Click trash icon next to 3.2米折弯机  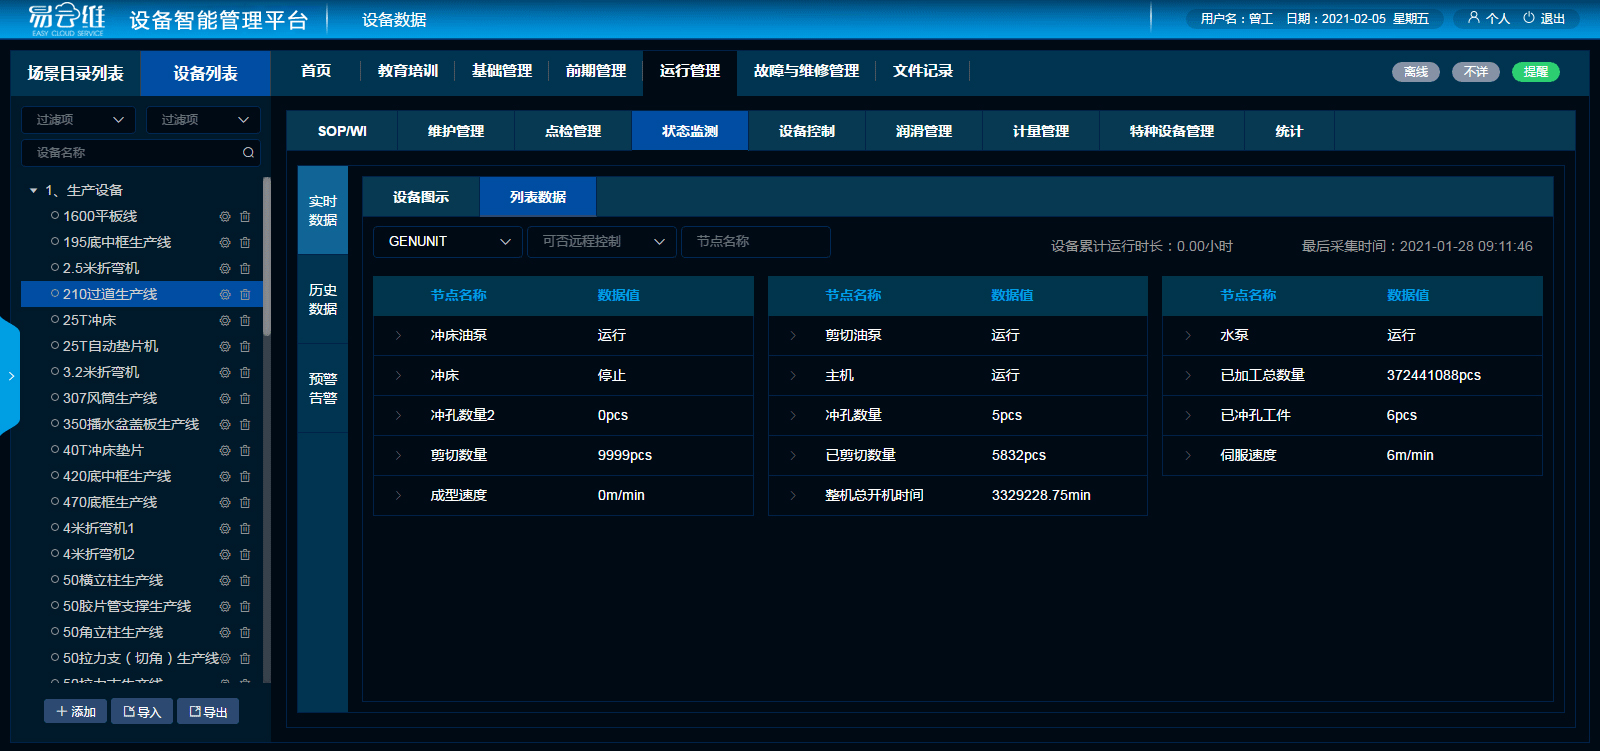tap(245, 372)
